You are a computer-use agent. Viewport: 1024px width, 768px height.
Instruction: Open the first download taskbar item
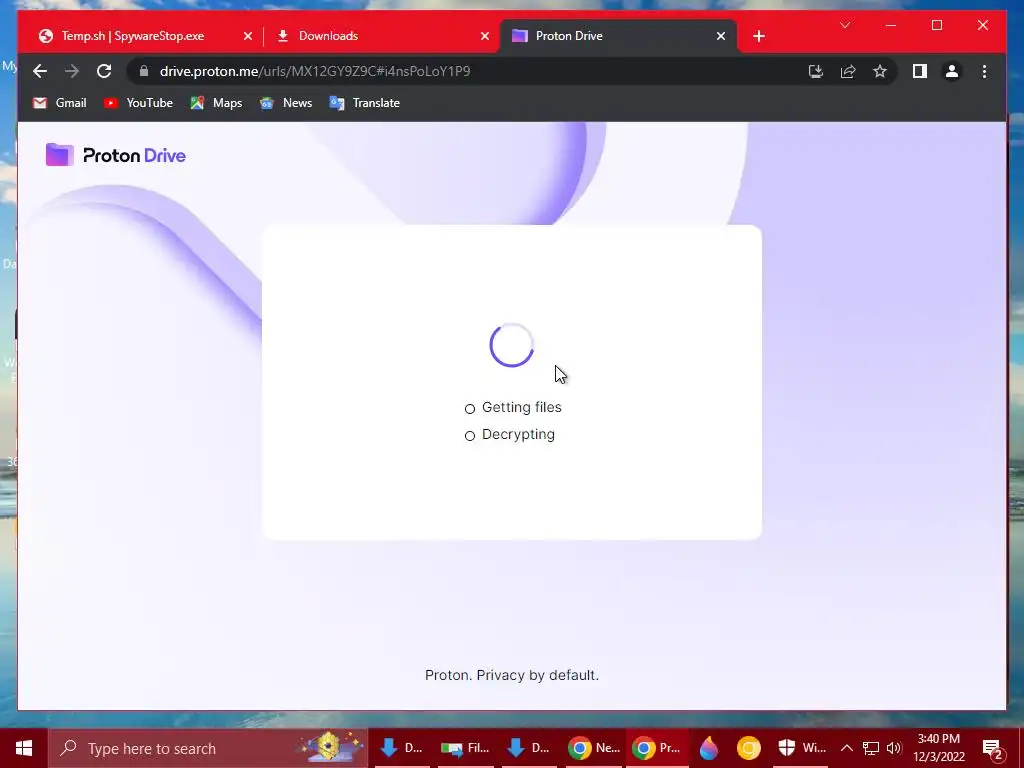click(400, 748)
